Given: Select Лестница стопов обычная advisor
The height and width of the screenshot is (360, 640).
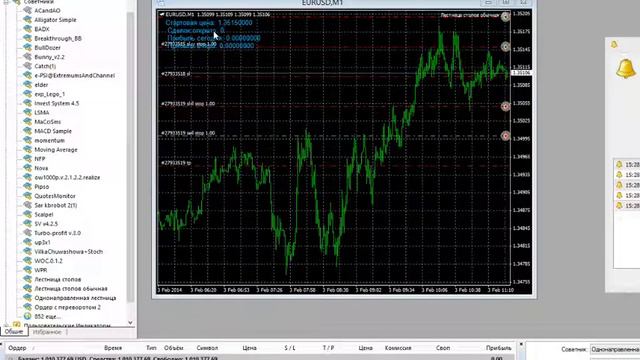Looking at the screenshot, I should 71,289.
